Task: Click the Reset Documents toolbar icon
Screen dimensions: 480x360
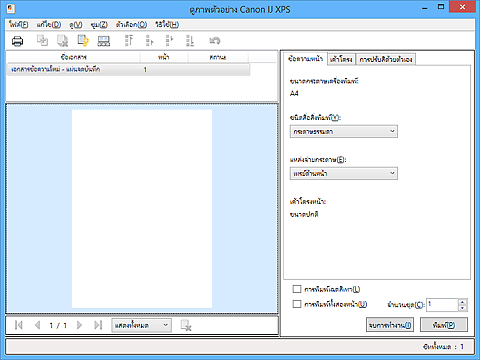Action: pos(83,41)
